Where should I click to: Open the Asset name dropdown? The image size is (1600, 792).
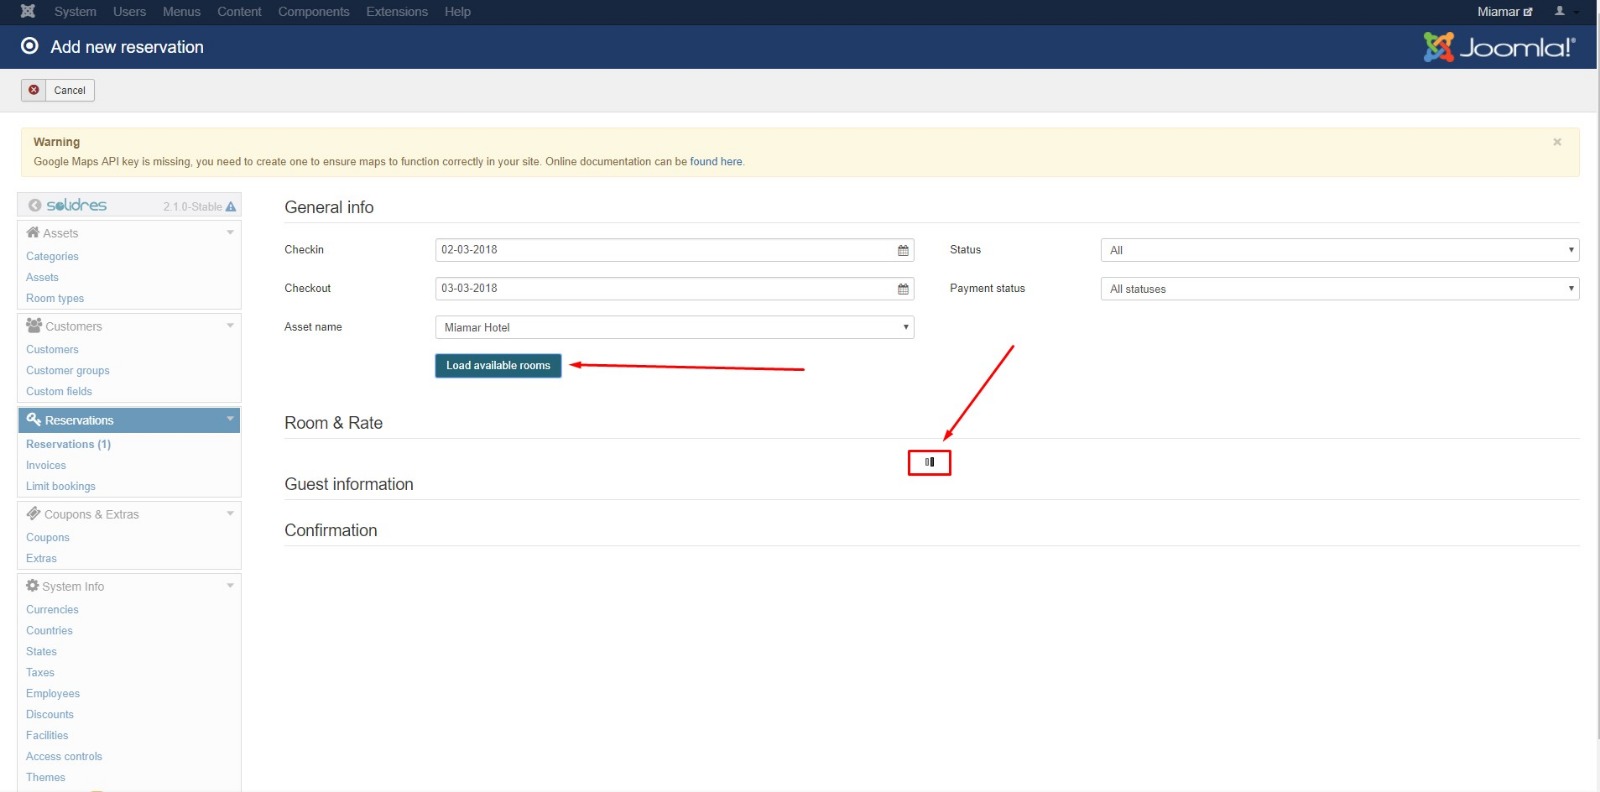pos(674,327)
